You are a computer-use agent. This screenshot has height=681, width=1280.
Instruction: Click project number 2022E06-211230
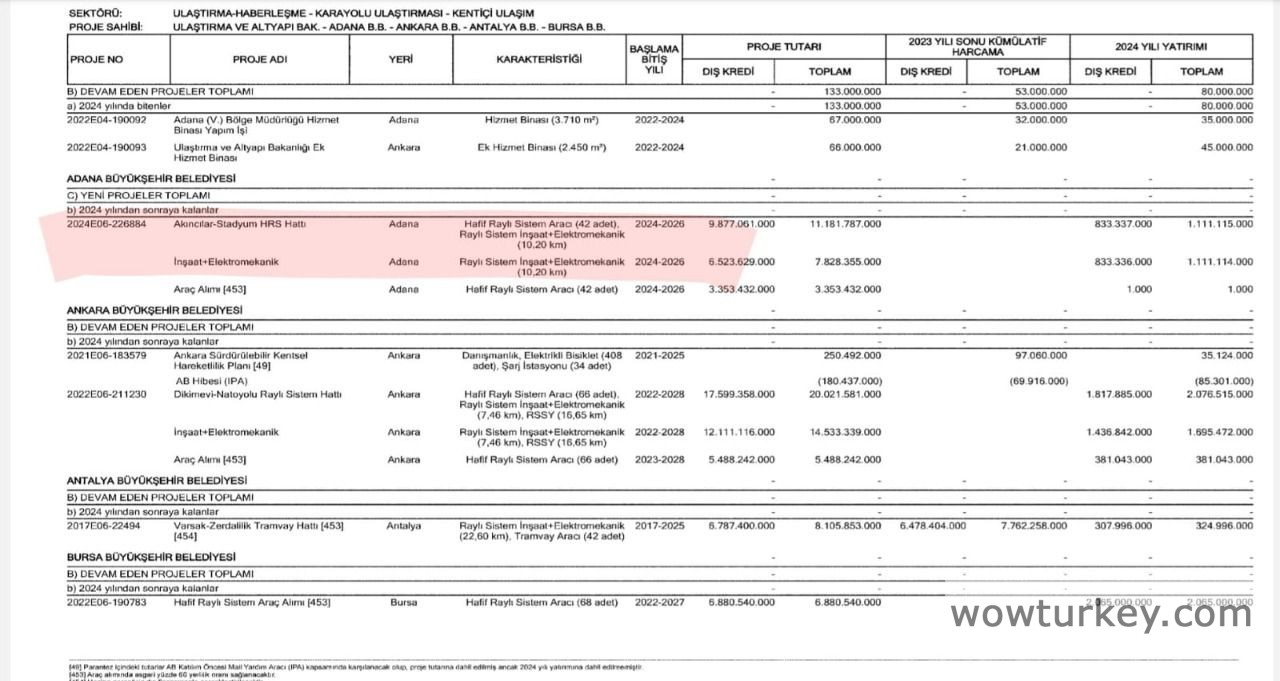click(x=106, y=394)
